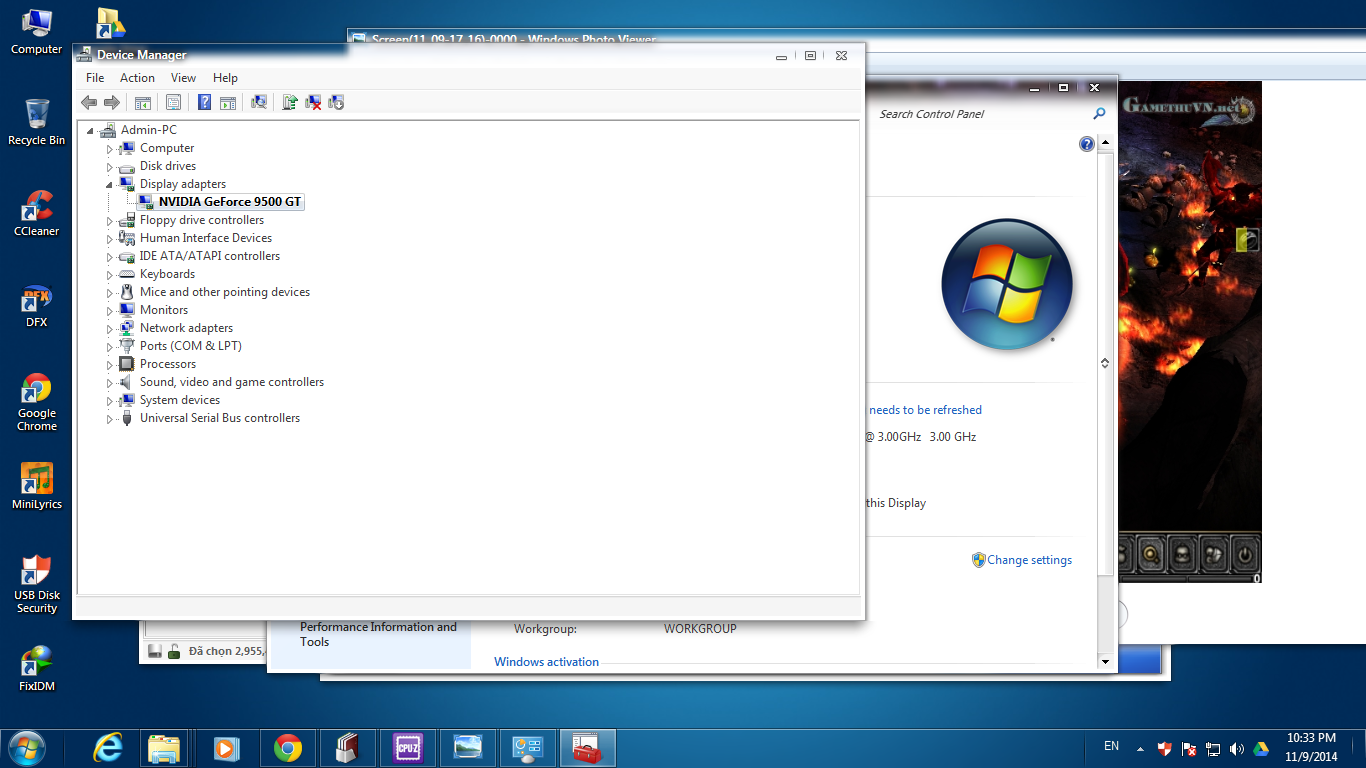Expand the Keyboards category
This screenshot has height=768, width=1366.
click(x=110, y=275)
